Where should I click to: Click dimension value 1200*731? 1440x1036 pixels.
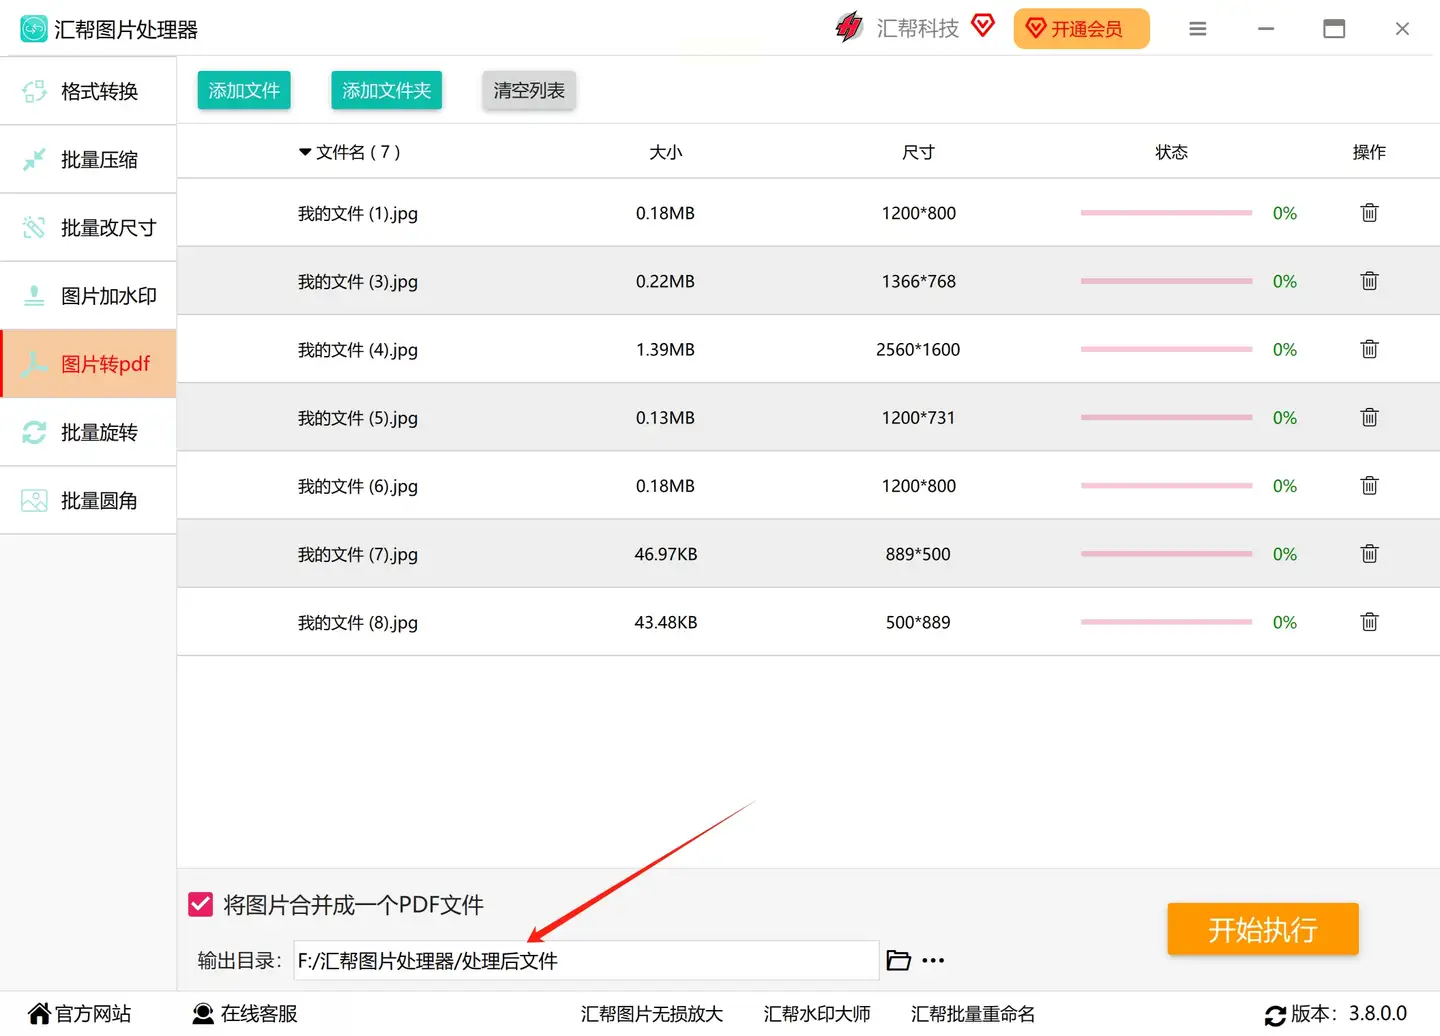pyautogui.click(x=918, y=418)
